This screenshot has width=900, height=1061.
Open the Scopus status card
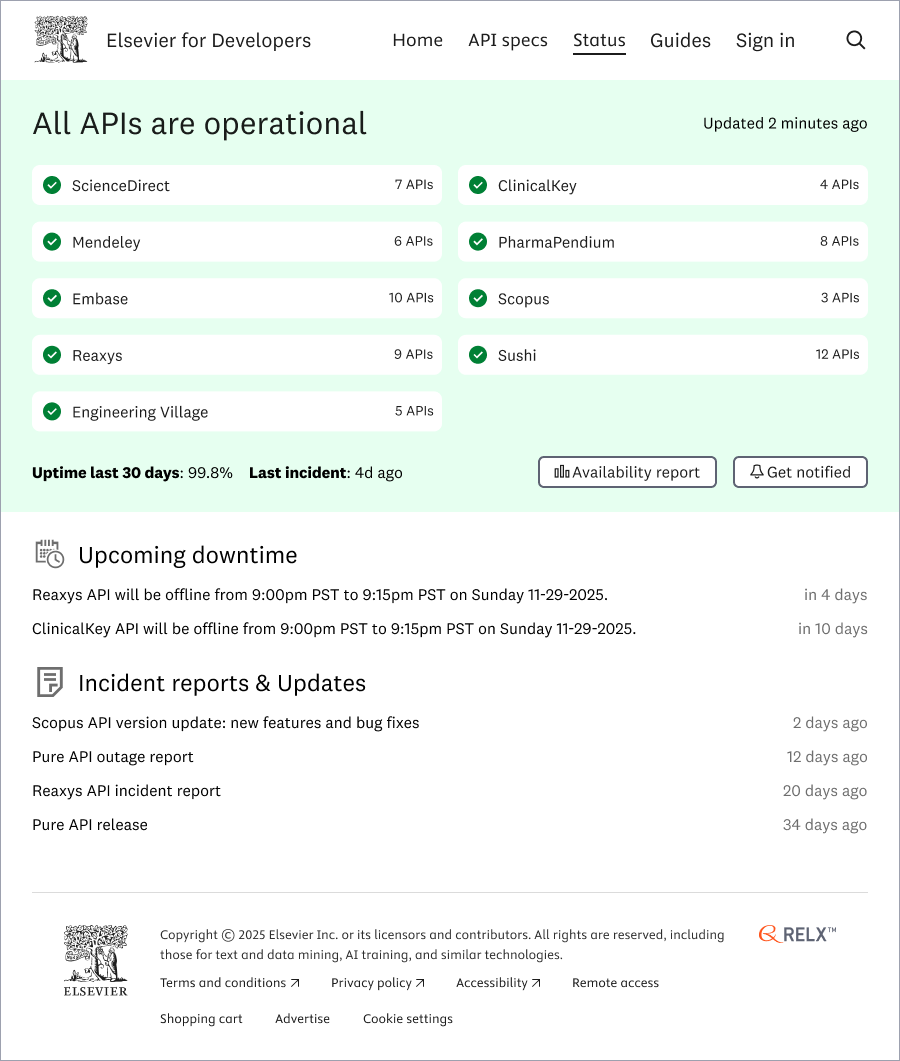[x=663, y=298]
